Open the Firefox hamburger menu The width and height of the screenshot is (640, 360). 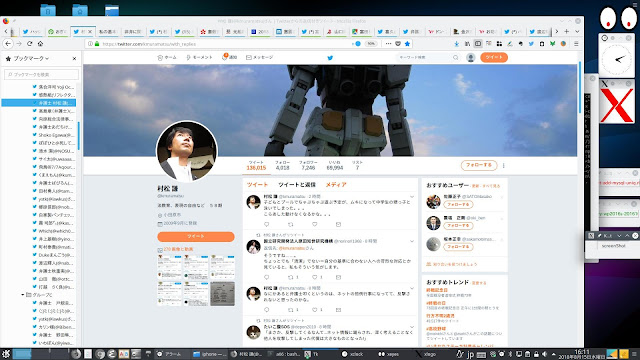(x=576, y=44)
